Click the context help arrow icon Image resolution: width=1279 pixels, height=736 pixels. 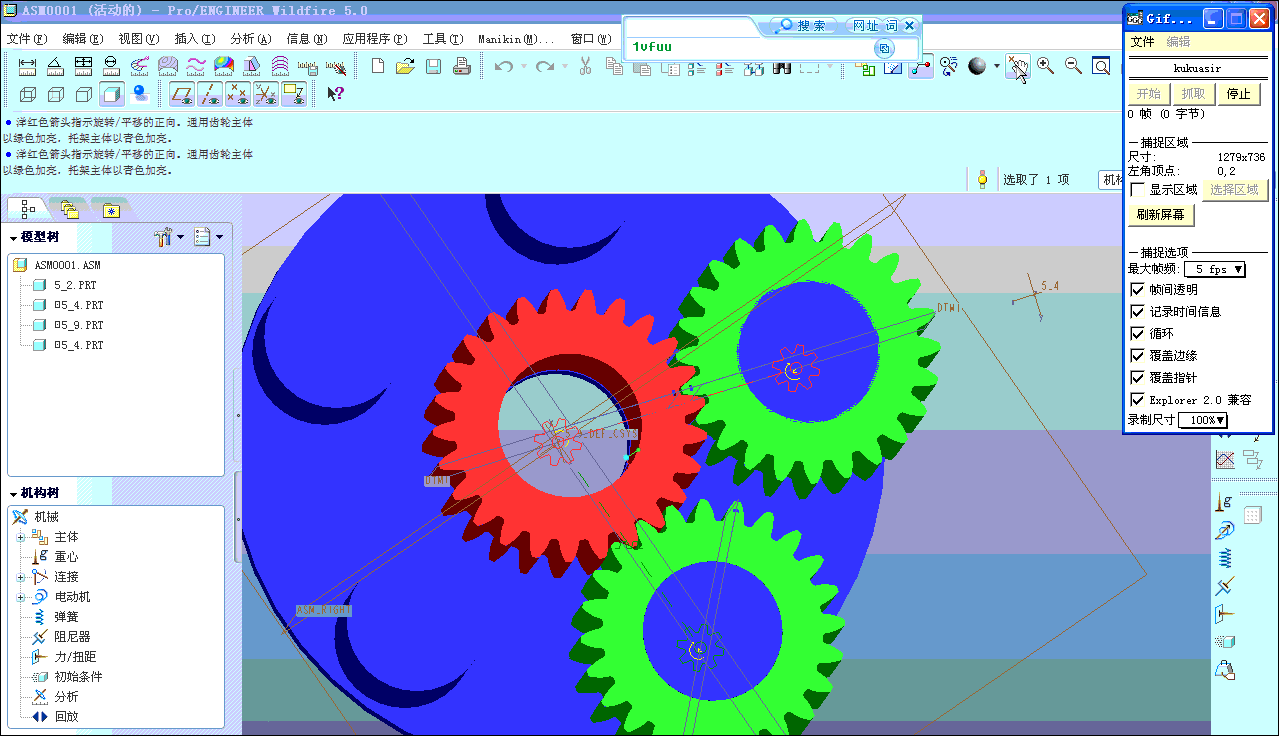(x=336, y=94)
